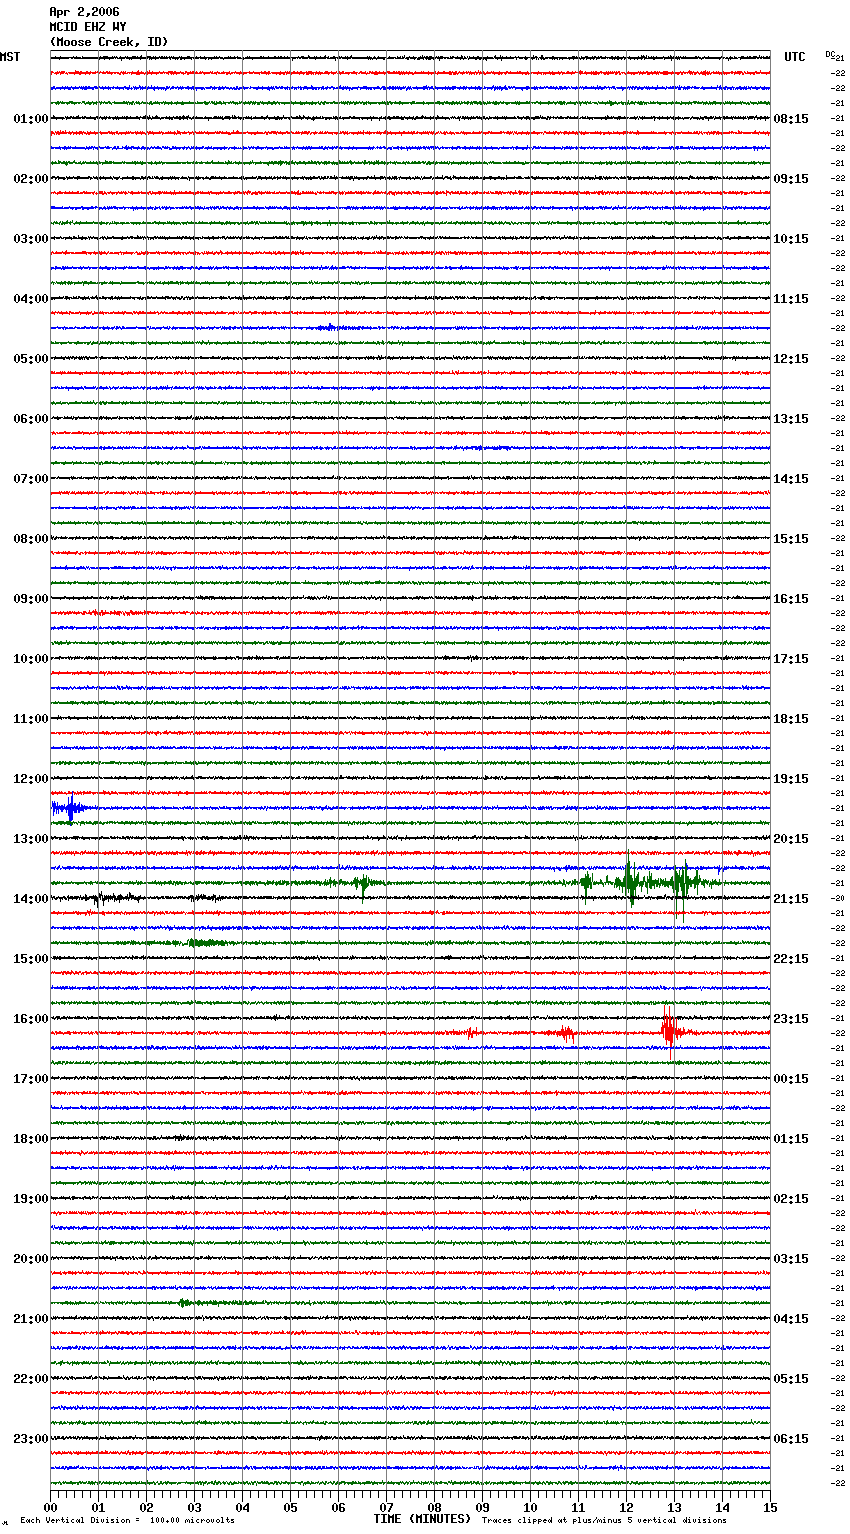The width and height of the screenshot is (850, 1534).
Task: Click the 14:00 MST time label
Action: coord(31,899)
